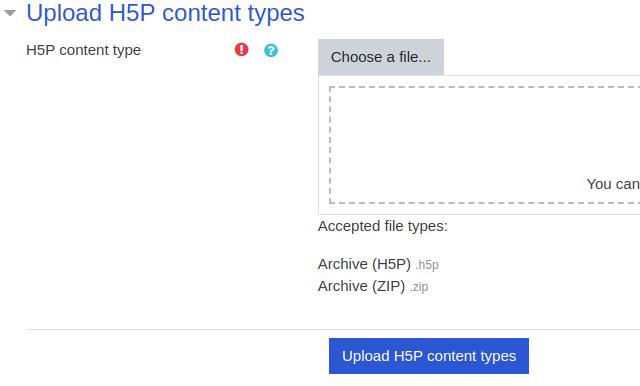The height and width of the screenshot is (386, 640).
Task: Click the Archive (ZIP) file type entry
Action: click(361, 286)
